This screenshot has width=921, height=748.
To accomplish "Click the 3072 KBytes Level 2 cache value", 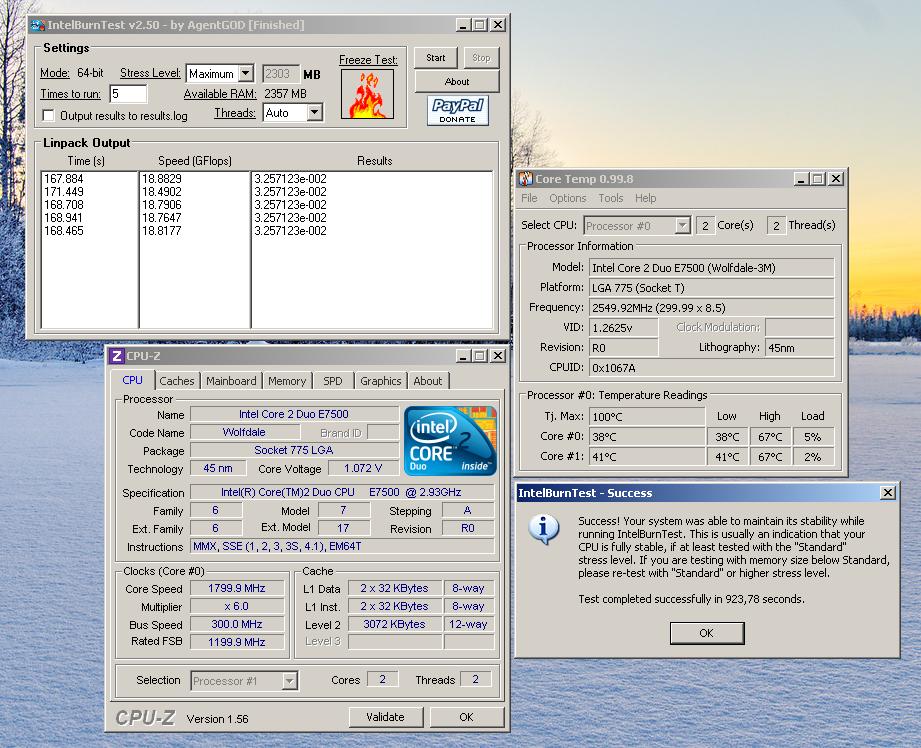I will [394, 624].
